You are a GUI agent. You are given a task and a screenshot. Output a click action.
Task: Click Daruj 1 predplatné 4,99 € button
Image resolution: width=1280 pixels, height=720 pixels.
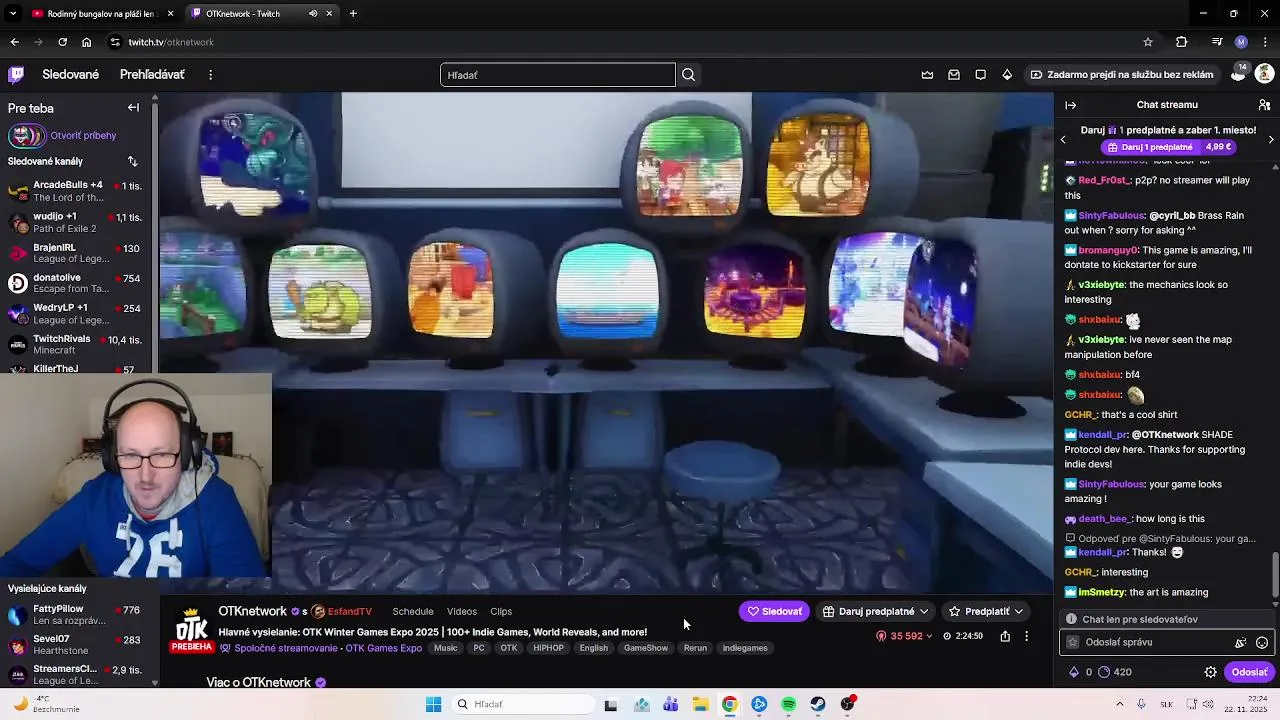1166,147
